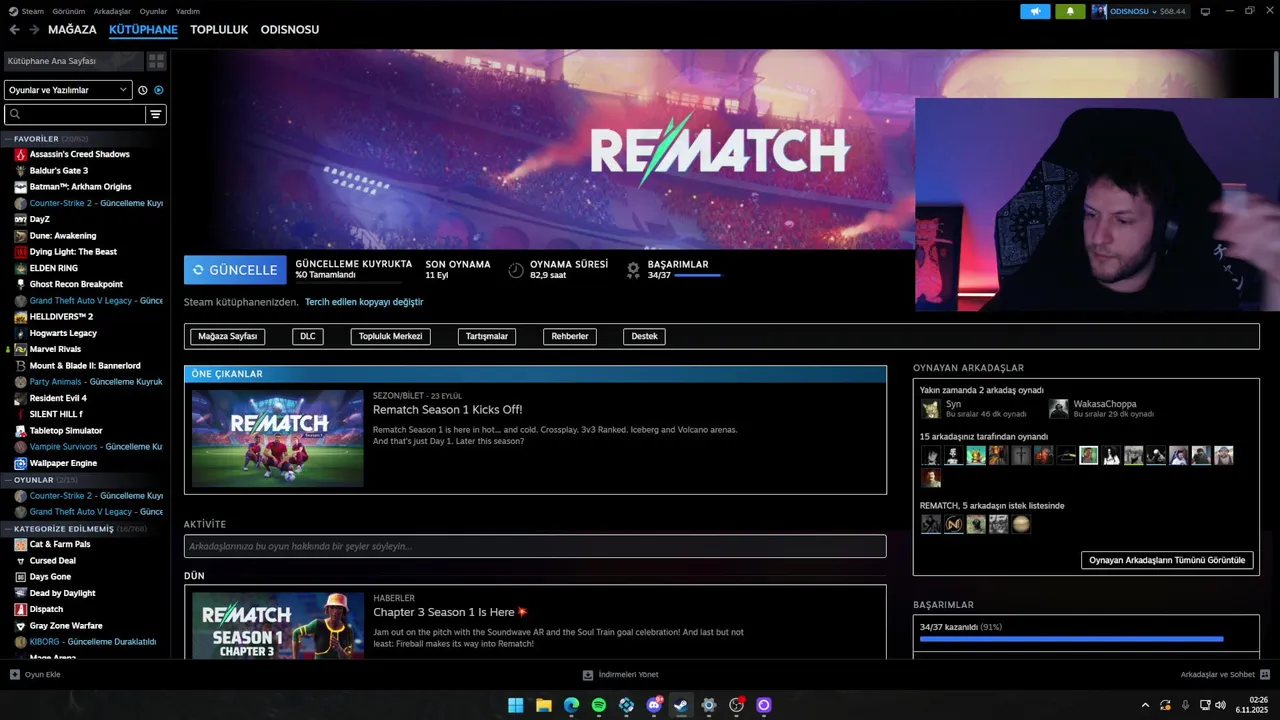Click the Oyun Ekle add game button

(x=35, y=675)
